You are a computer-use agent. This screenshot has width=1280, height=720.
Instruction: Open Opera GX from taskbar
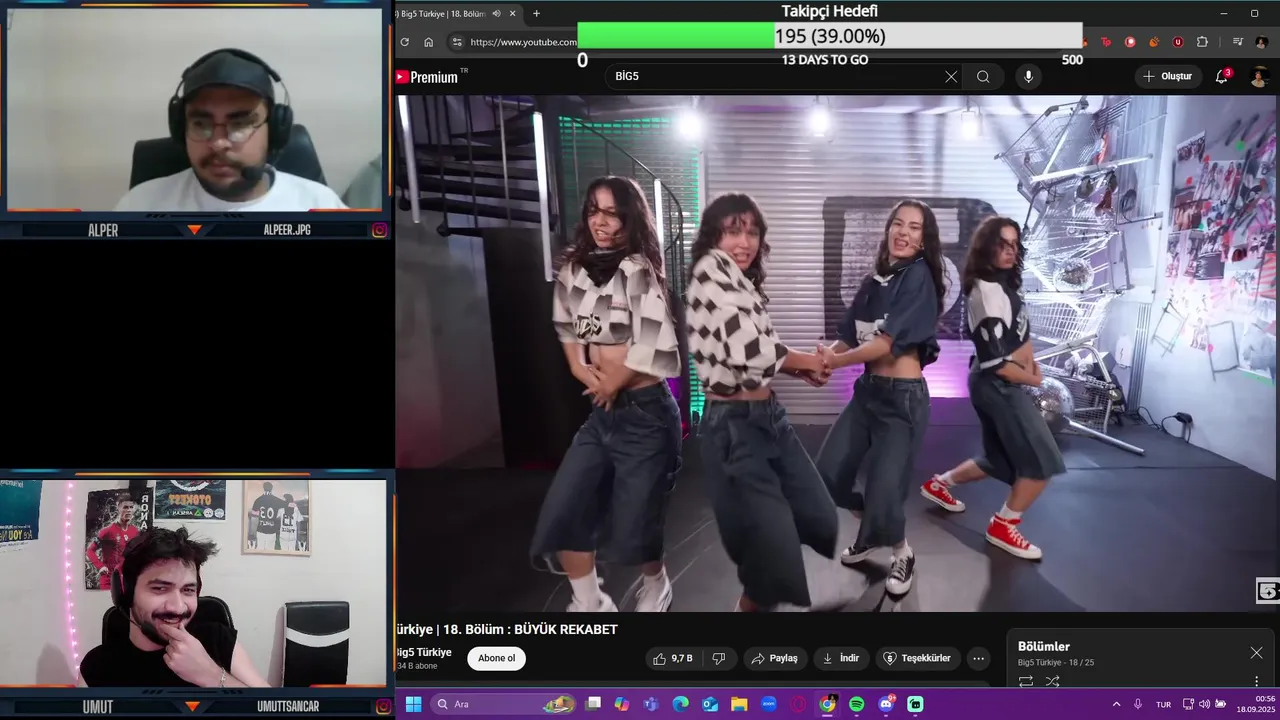point(798,704)
